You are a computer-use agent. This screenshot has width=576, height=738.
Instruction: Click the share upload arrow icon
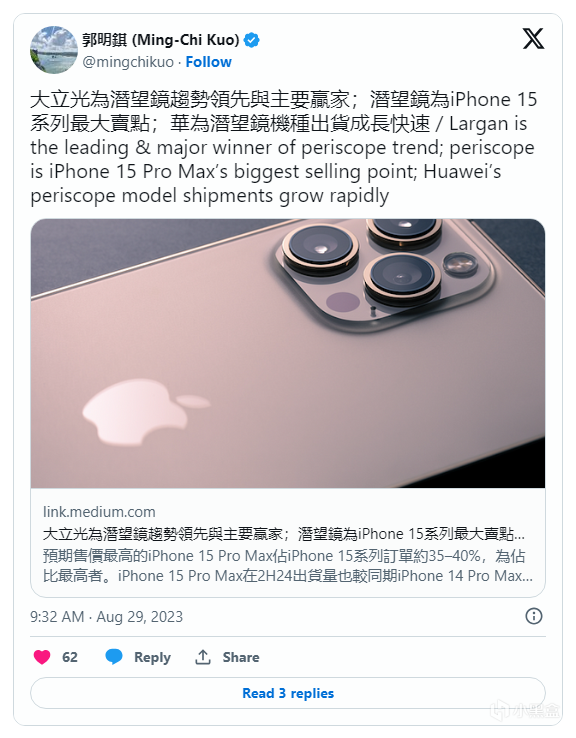click(x=203, y=657)
